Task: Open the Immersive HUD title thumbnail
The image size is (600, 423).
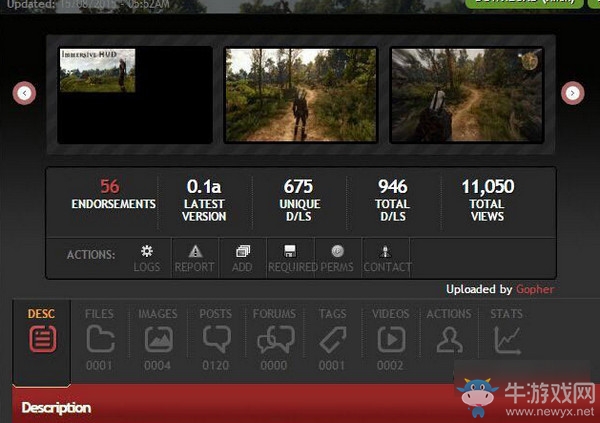Action: click(135, 95)
